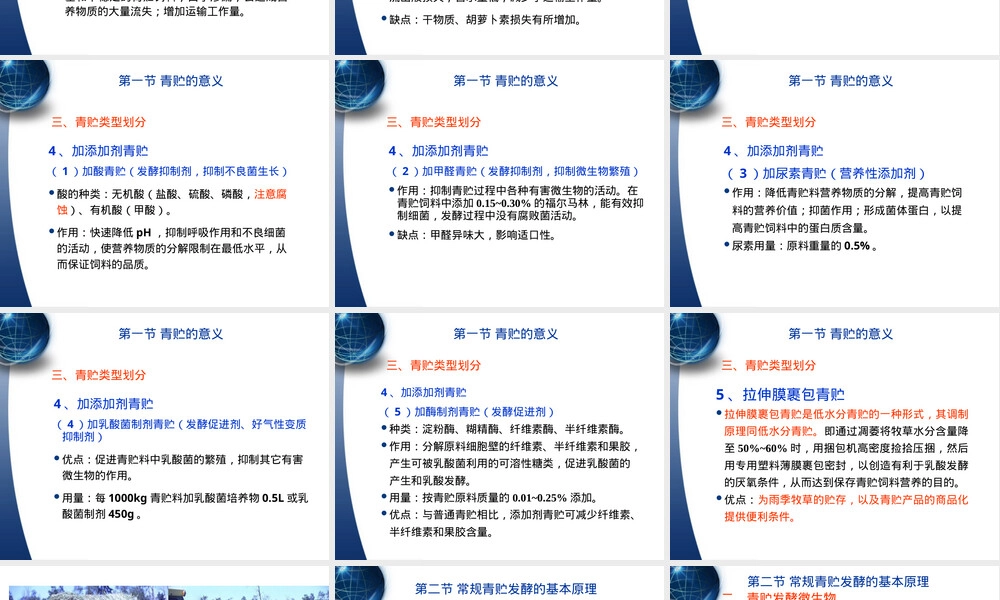
Task: Click bullet 用量：每 1000kg 青贮料
Action: pos(181,506)
